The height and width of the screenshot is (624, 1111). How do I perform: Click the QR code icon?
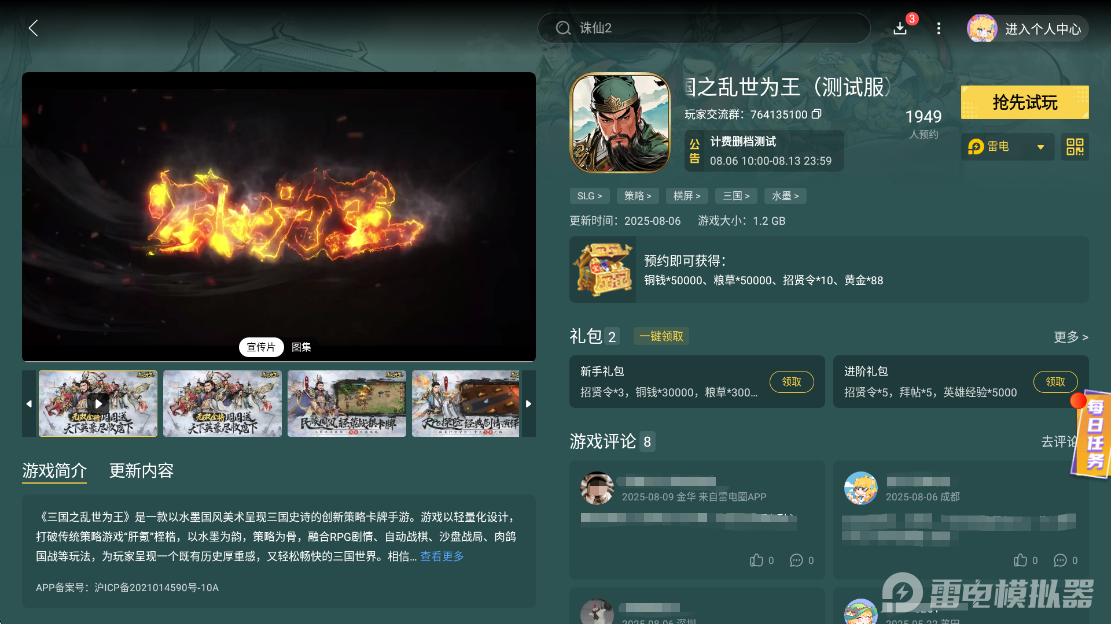[1075, 147]
